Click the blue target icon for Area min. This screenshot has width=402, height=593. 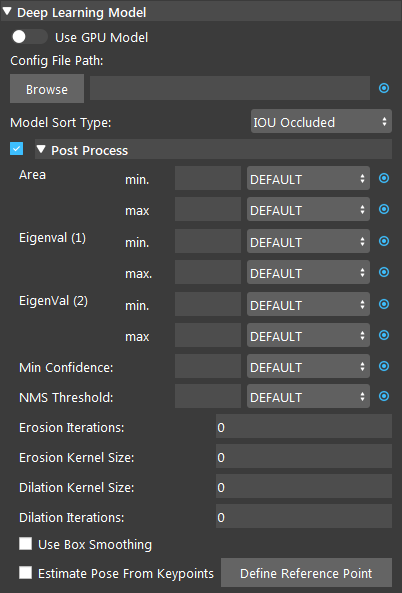point(384,178)
